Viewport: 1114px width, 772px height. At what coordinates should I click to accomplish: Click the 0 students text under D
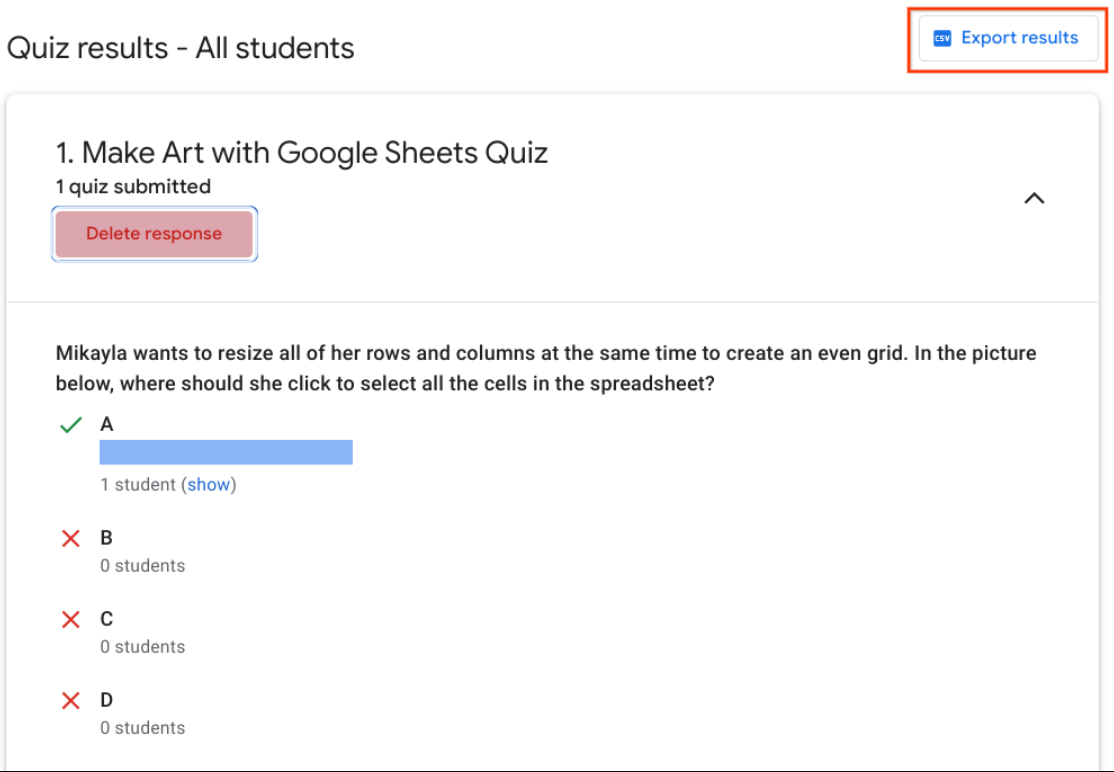[x=143, y=728]
